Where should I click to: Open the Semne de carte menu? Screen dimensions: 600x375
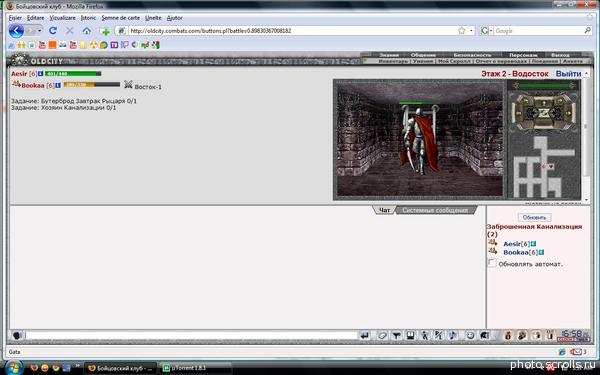pyautogui.click(x=121, y=18)
